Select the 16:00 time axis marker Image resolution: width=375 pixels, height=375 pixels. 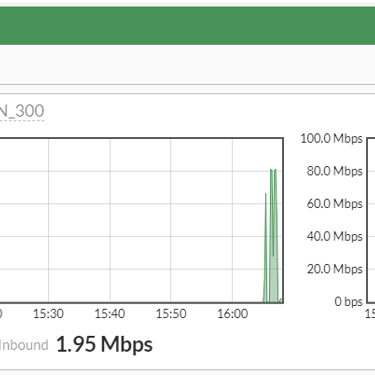coord(233,314)
